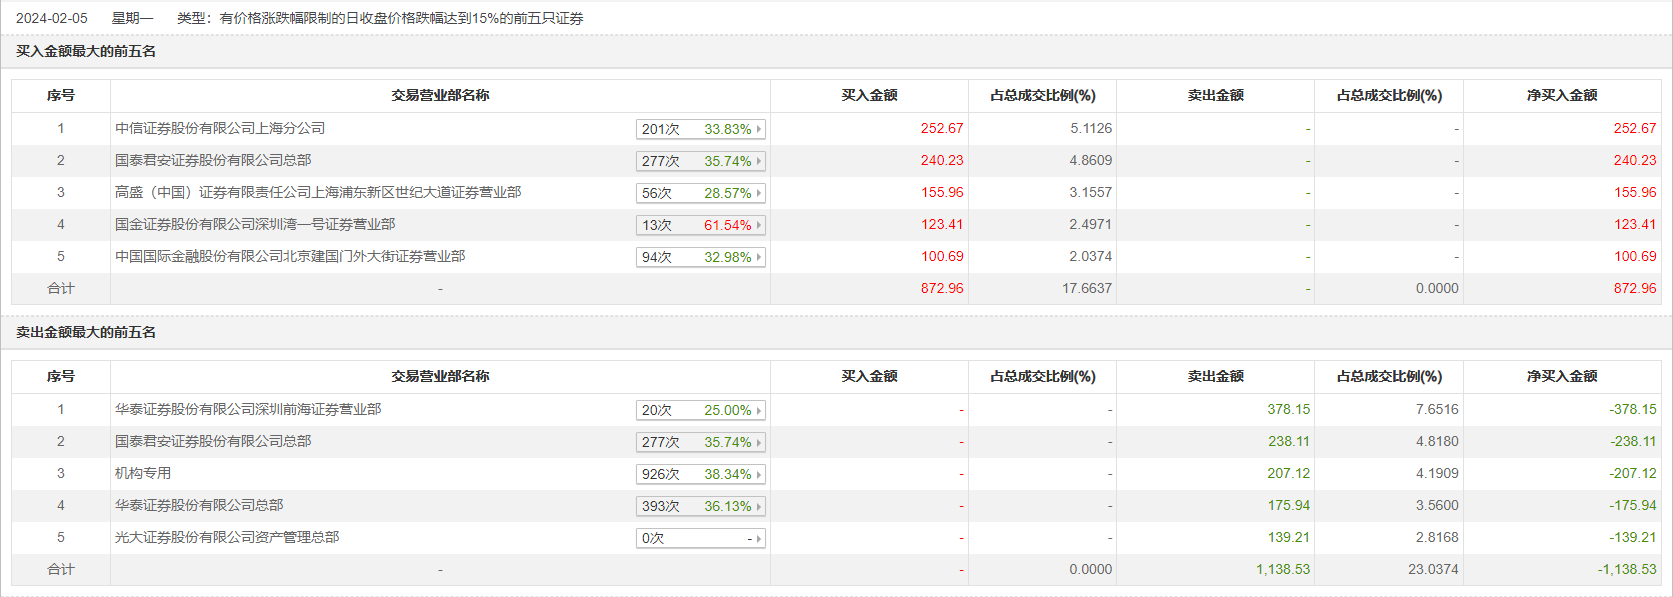Click the 卖出金额最大的前五名 section title
1673x597 pixels.
coord(86,332)
